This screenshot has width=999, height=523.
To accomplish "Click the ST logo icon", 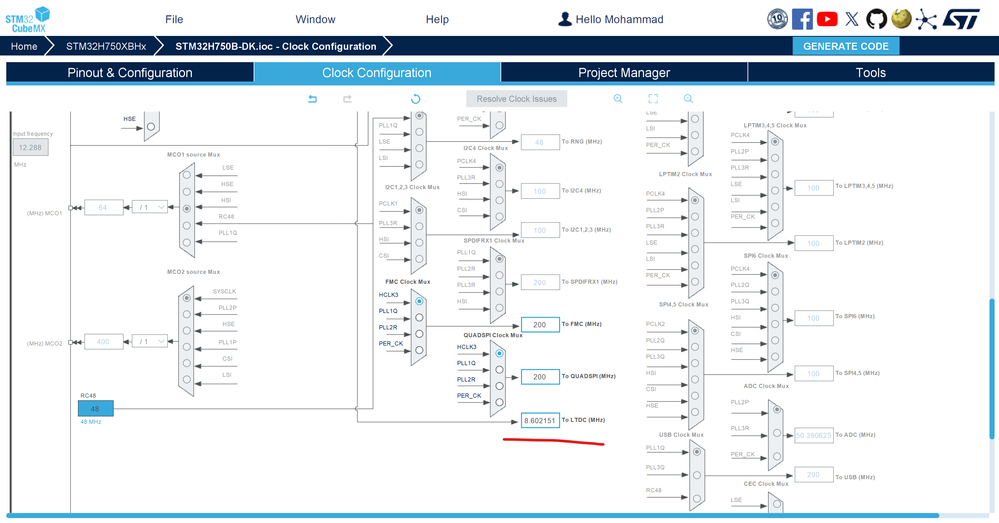I will coord(960,19).
